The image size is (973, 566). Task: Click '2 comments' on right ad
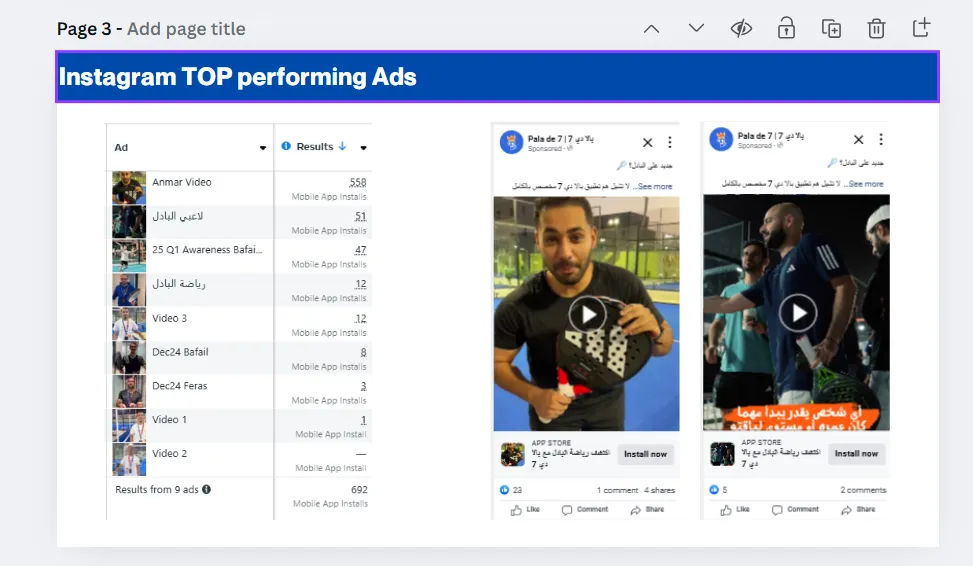[x=863, y=490]
